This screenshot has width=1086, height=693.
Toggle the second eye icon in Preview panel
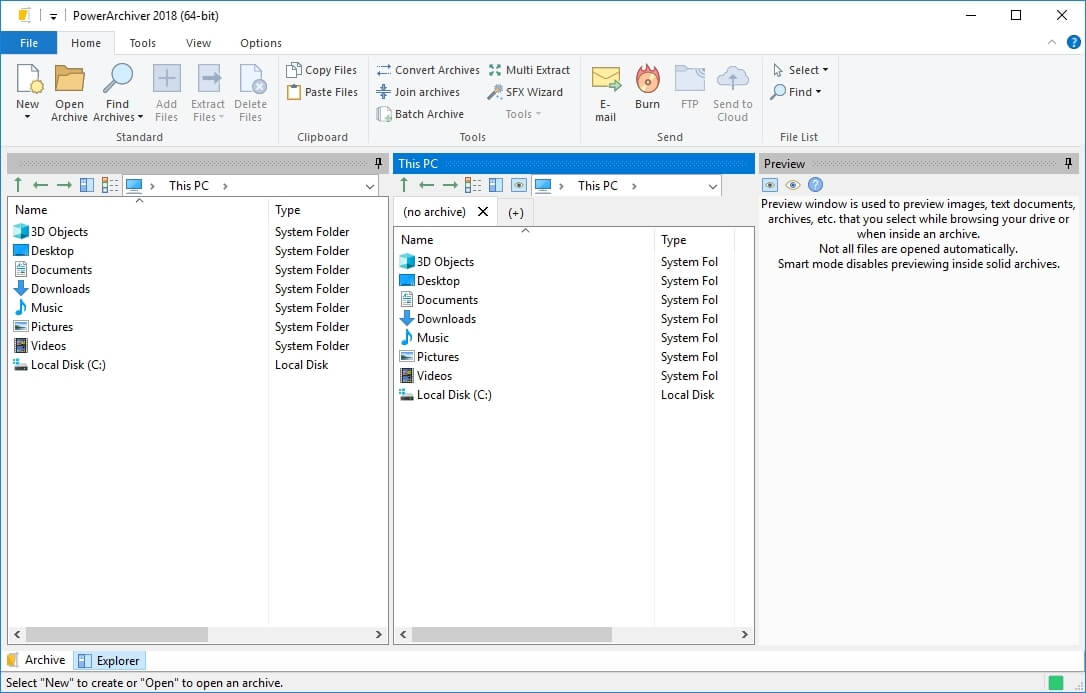pos(792,185)
